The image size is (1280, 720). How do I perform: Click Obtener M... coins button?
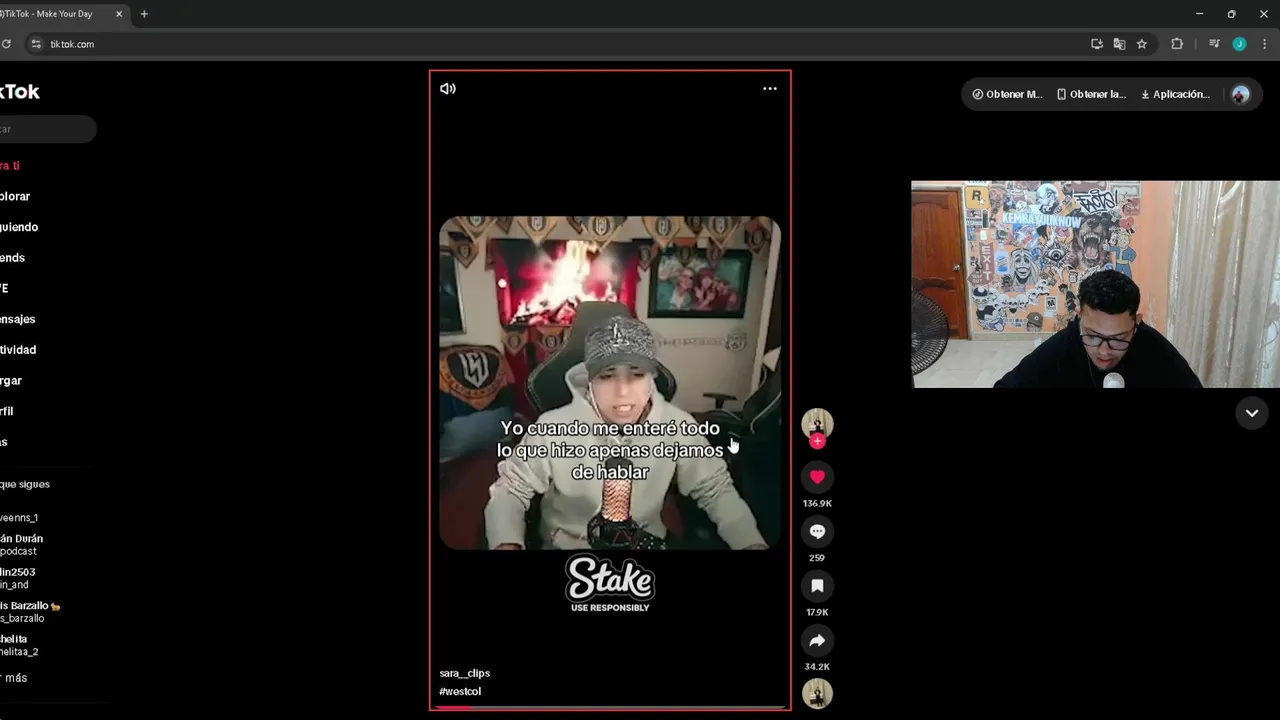[1007, 94]
